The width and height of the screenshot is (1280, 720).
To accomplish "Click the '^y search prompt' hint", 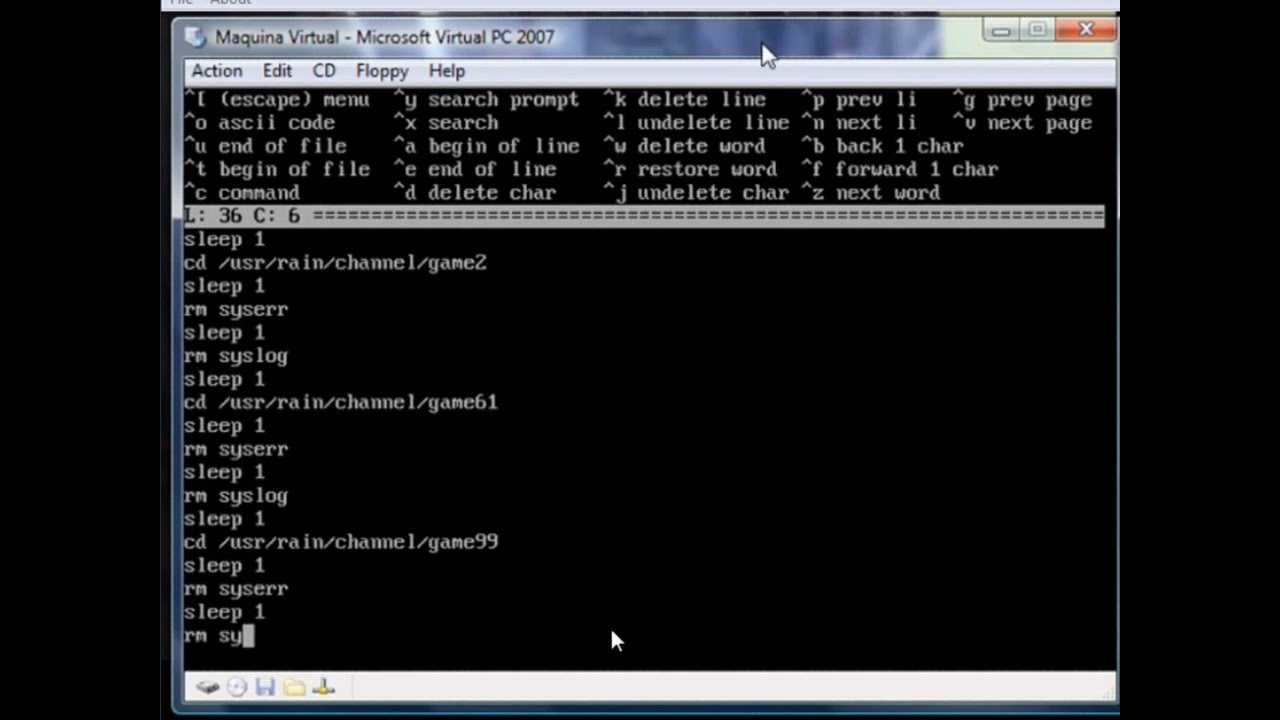I will [x=486, y=100].
